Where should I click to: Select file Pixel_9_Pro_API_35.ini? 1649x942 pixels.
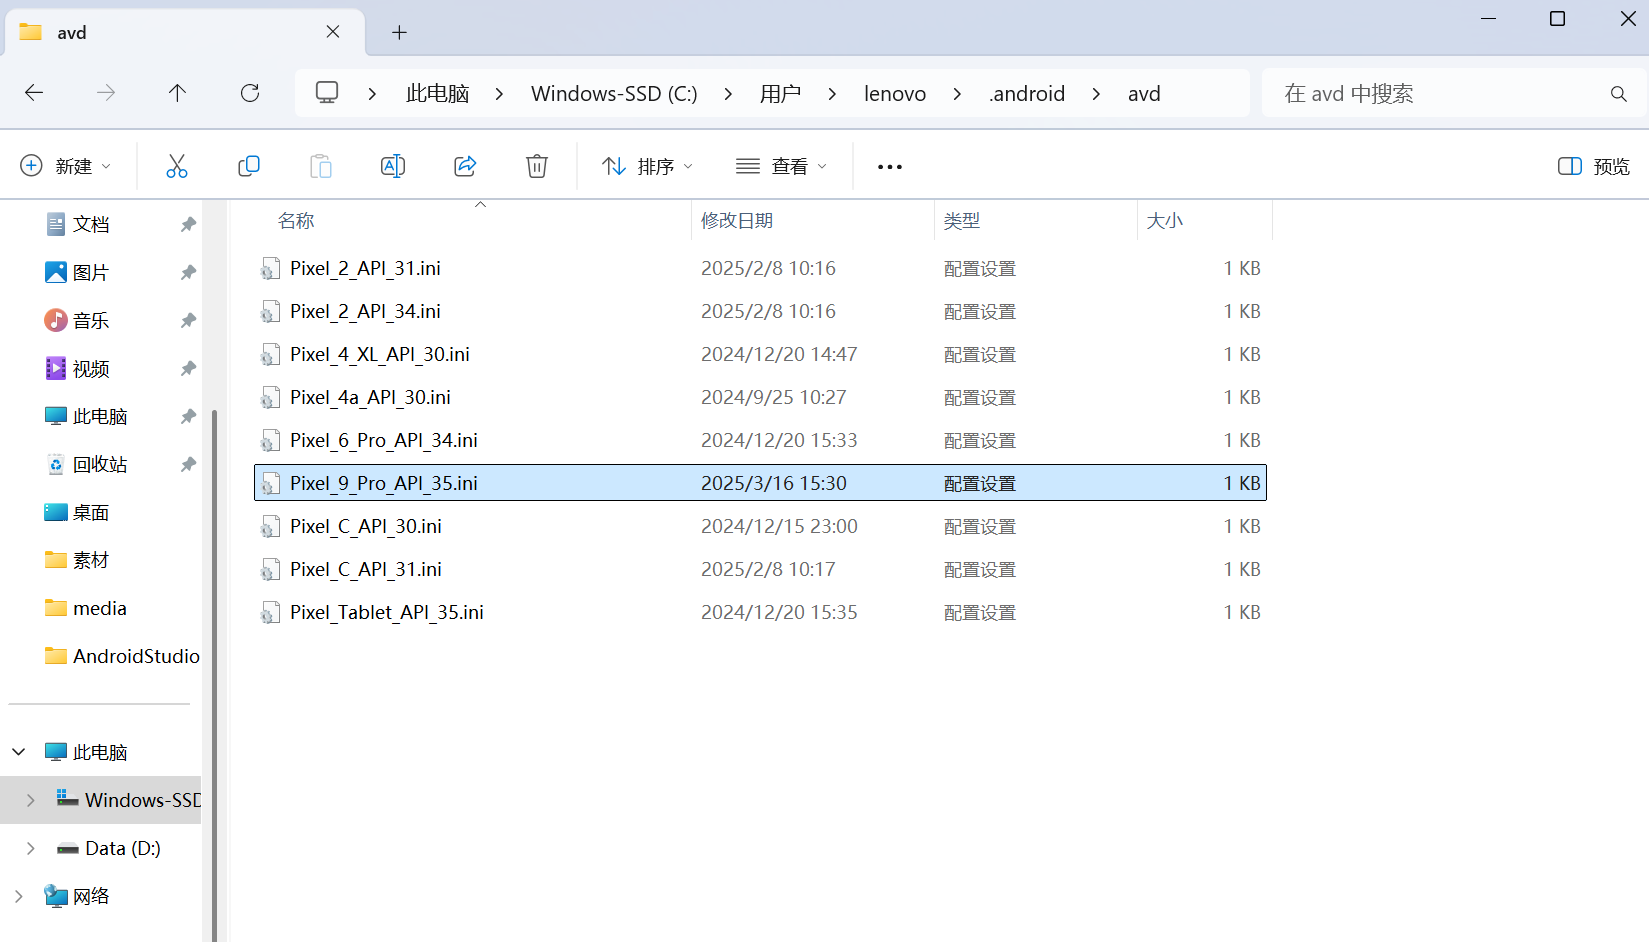pyautogui.click(x=760, y=484)
